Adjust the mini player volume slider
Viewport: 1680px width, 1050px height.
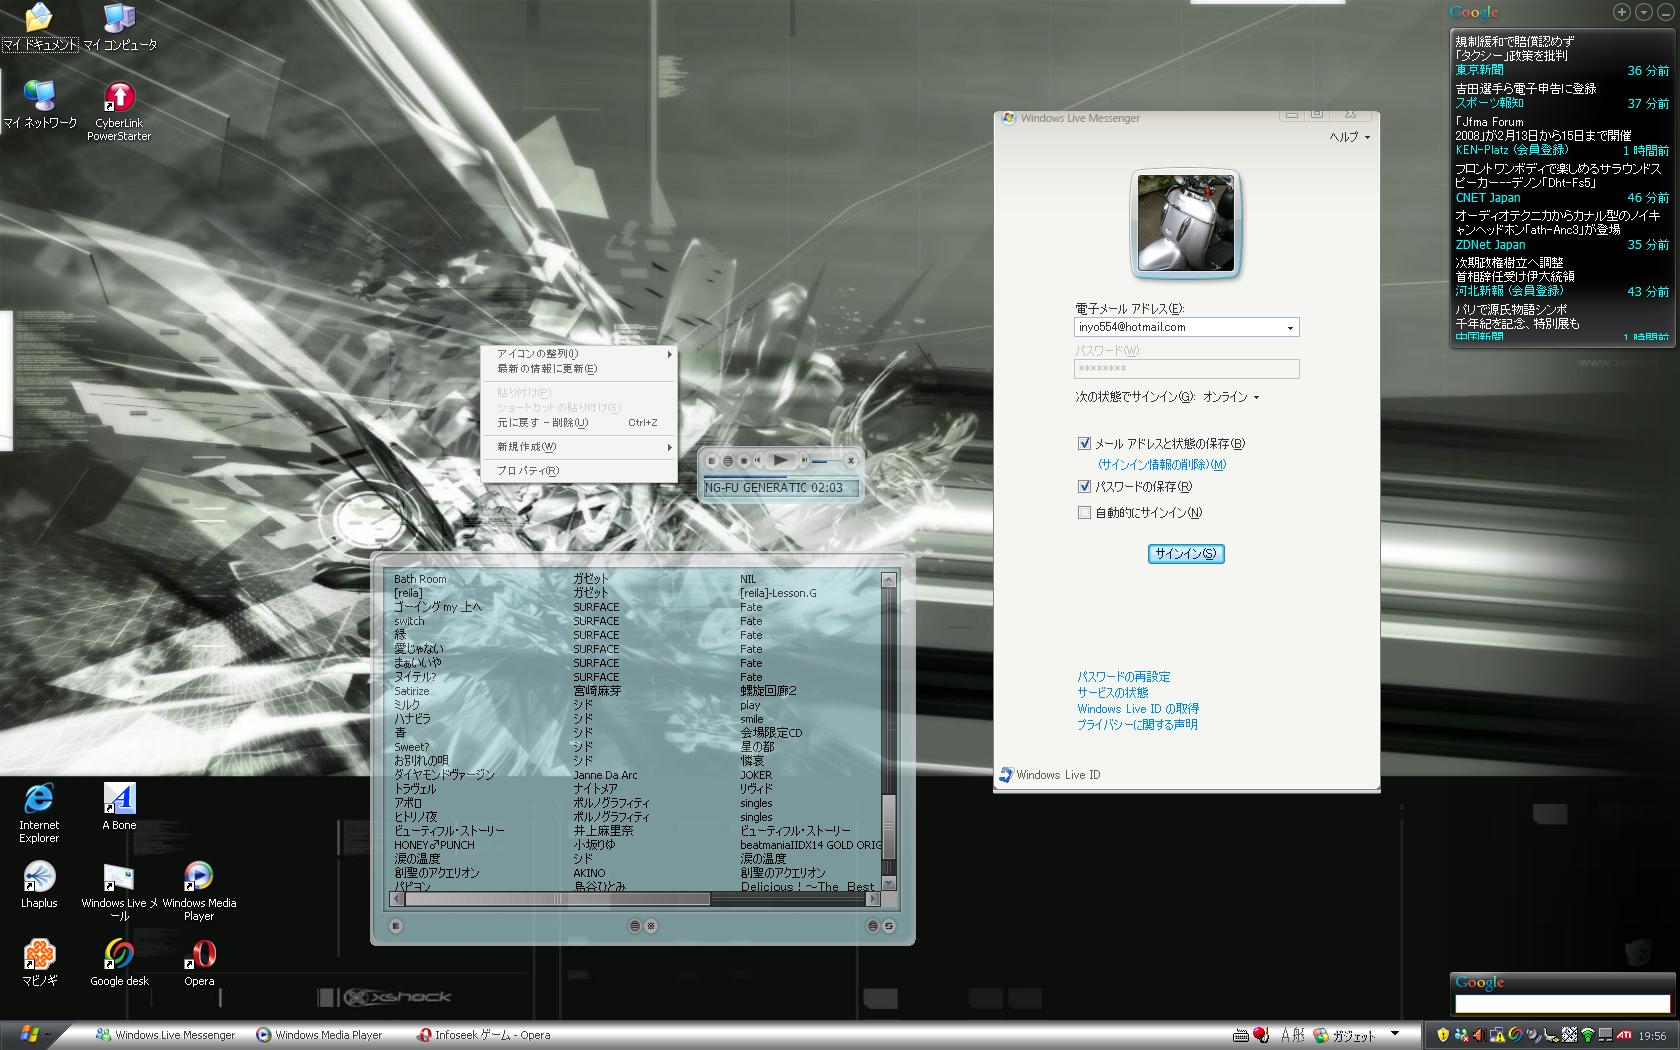pos(825,461)
